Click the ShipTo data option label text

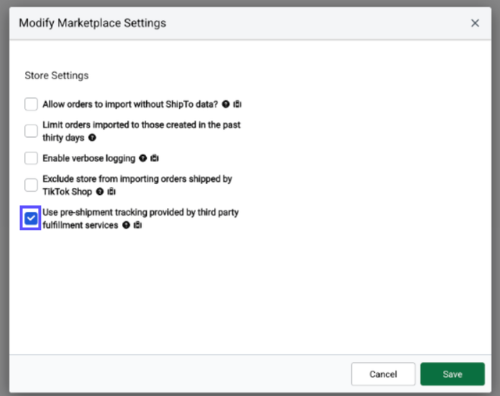[130, 104]
